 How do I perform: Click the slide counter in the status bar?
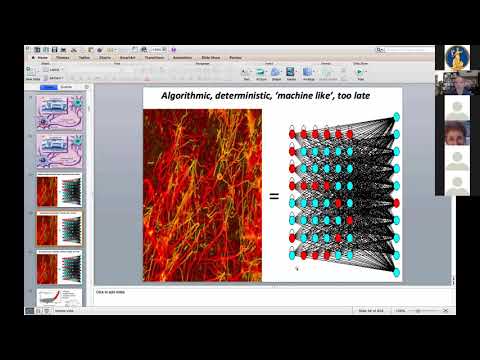tap(371, 311)
